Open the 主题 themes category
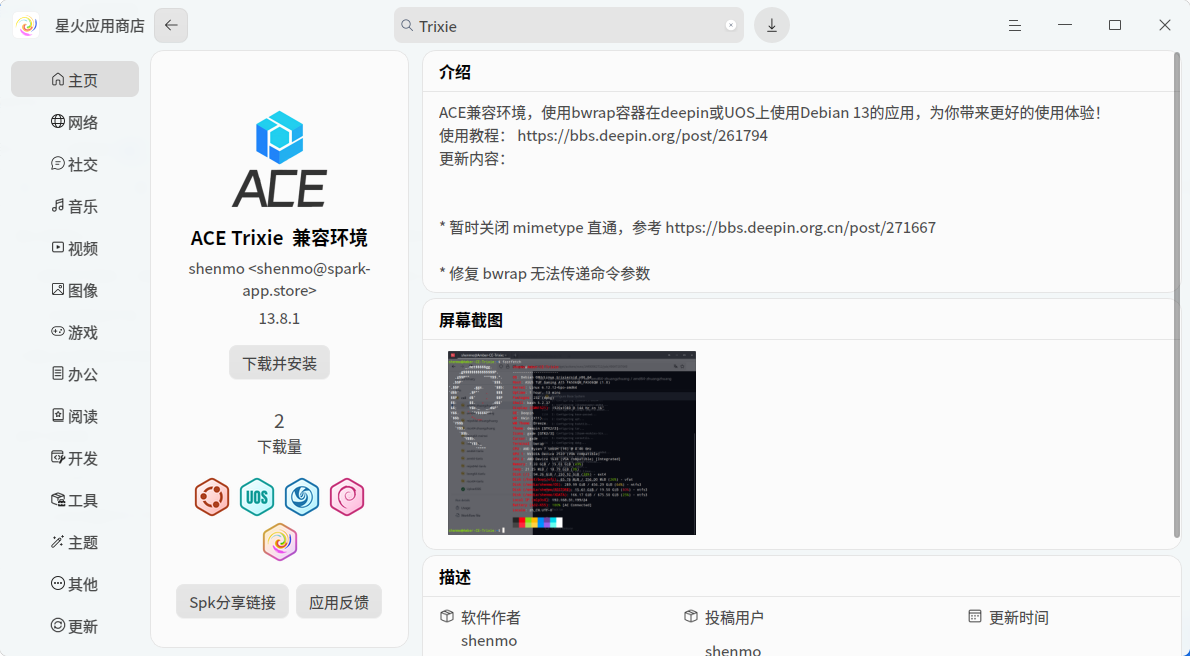 (x=74, y=542)
